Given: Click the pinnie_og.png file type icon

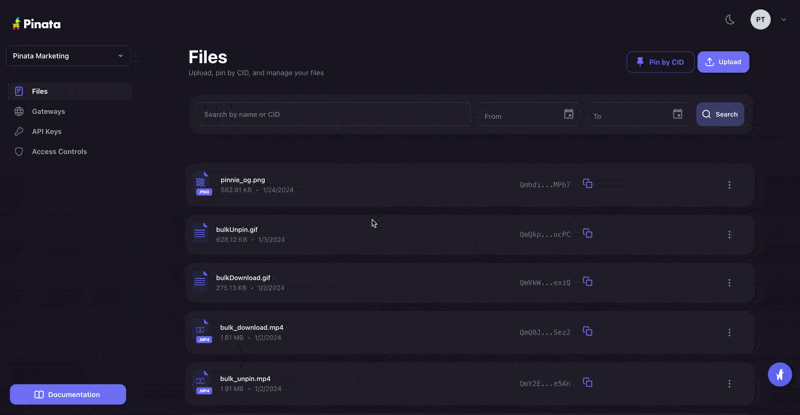Looking at the screenshot, I should pos(204,184).
